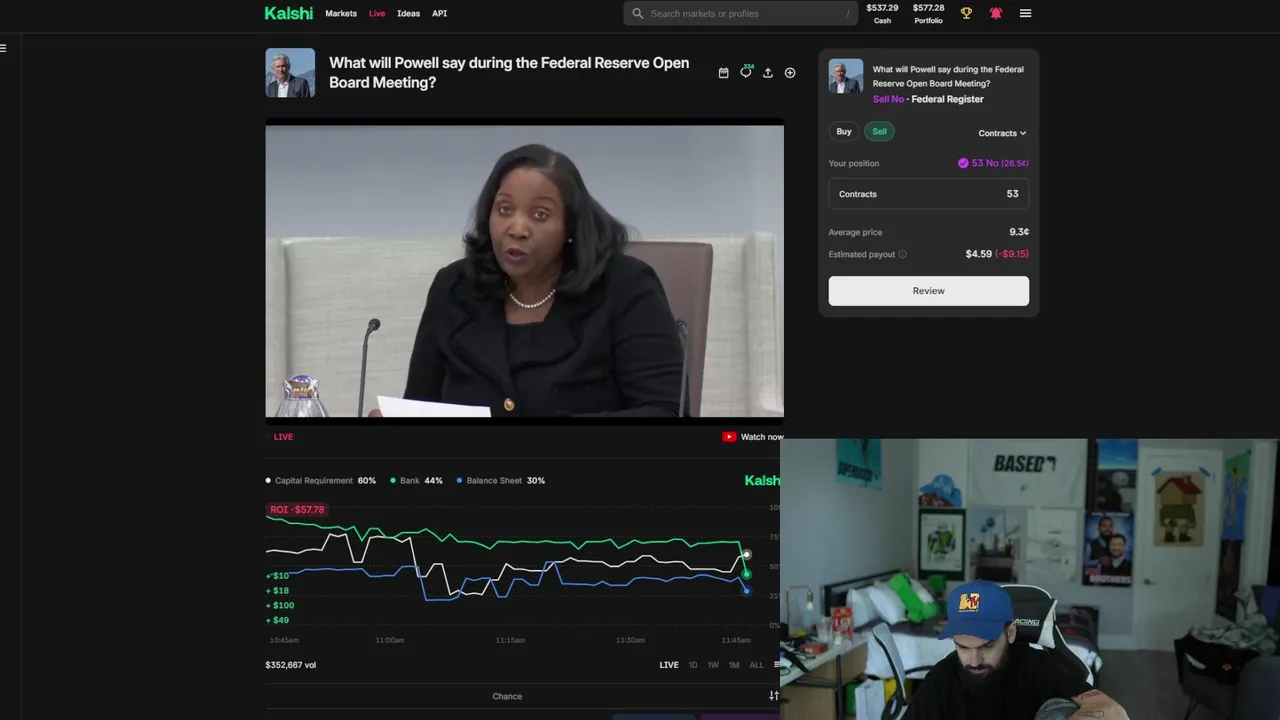
Task: Select the Capital Requirement 60% legend item
Action: 320,481
